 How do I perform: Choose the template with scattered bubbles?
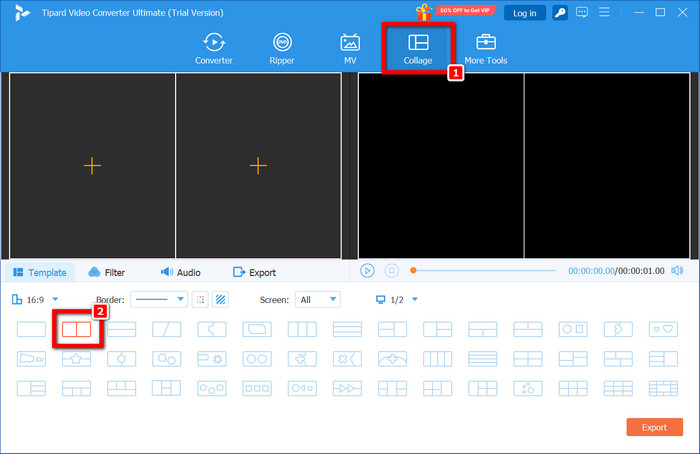(x=528, y=388)
